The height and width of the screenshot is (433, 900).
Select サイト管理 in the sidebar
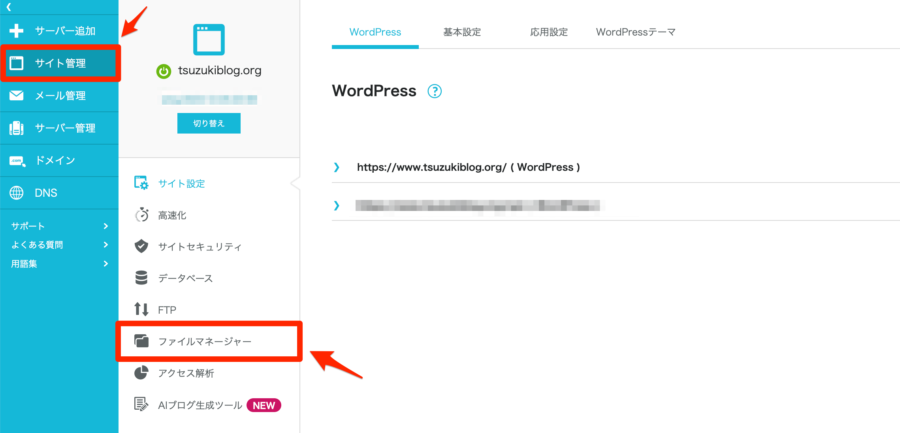(59, 63)
